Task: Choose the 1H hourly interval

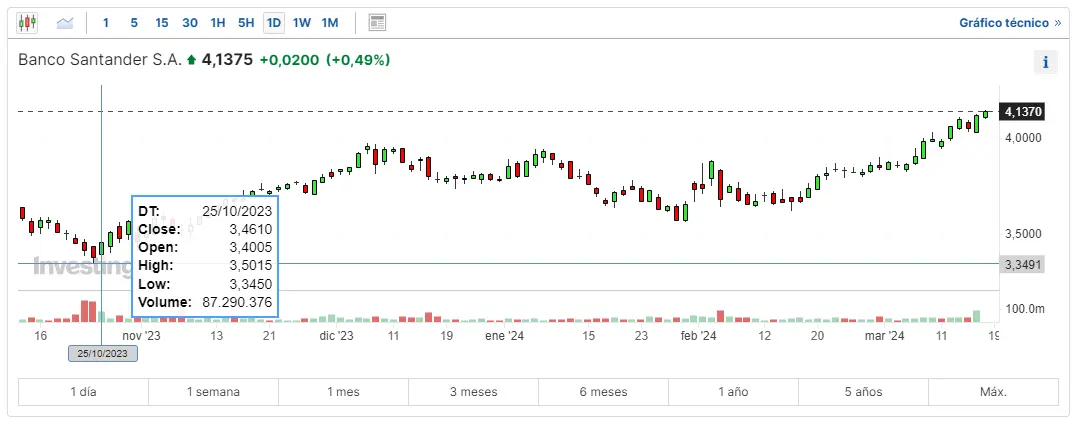Action: 218,22
